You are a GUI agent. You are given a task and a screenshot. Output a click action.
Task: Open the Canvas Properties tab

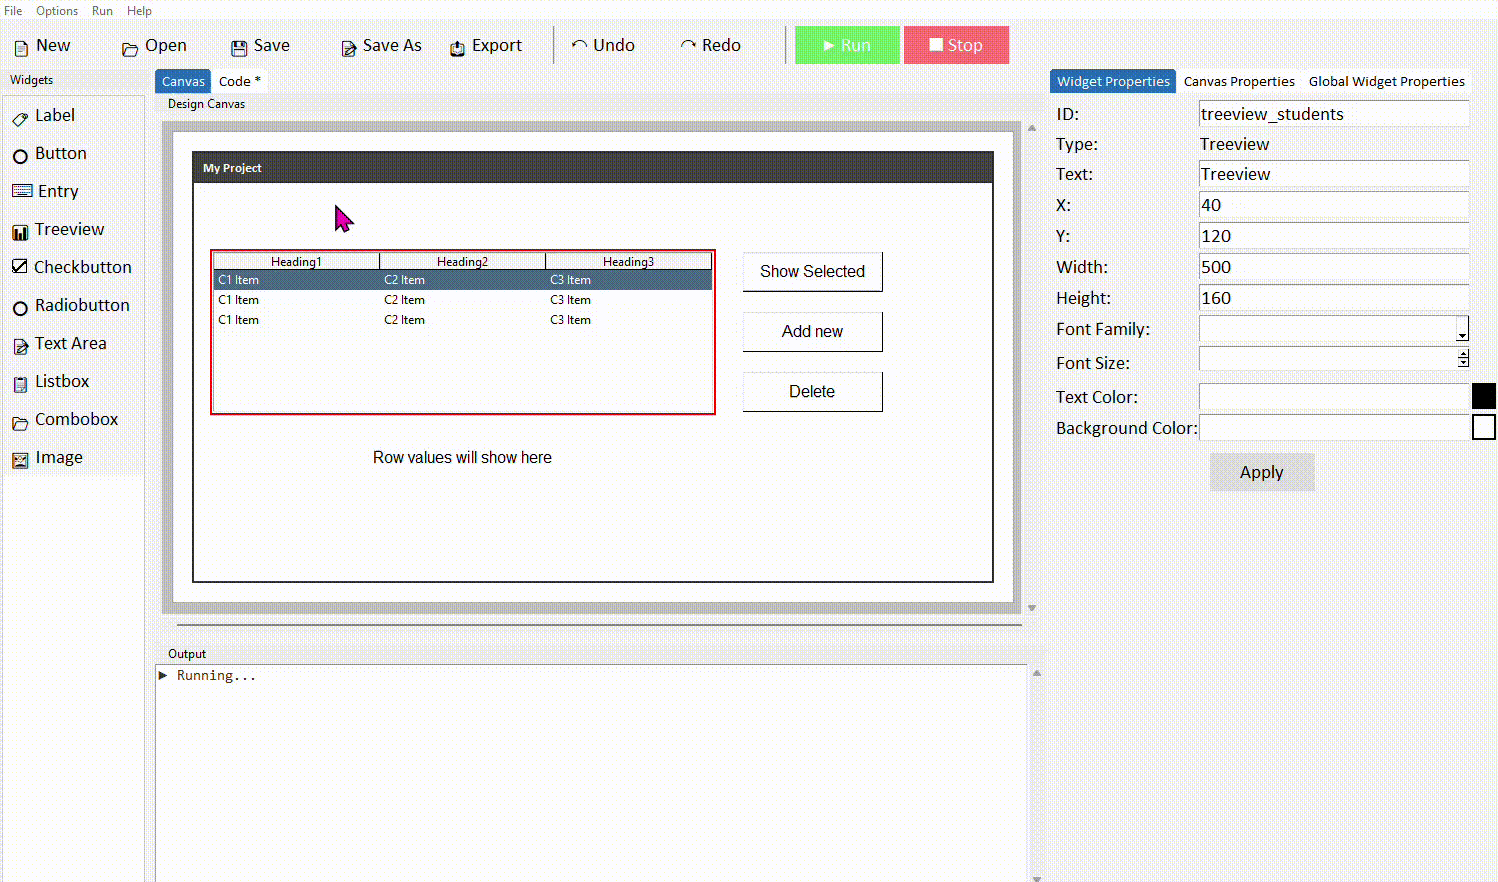pyautogui.click(x=1239, y=81)
